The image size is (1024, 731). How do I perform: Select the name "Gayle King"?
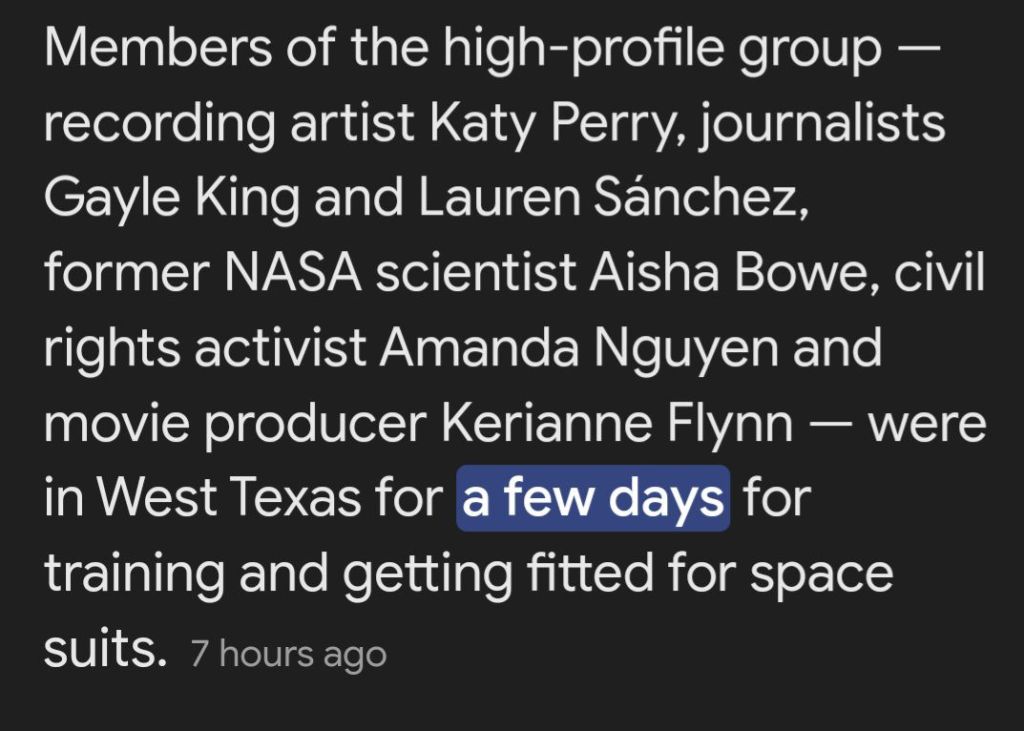(x=171, y=198)
